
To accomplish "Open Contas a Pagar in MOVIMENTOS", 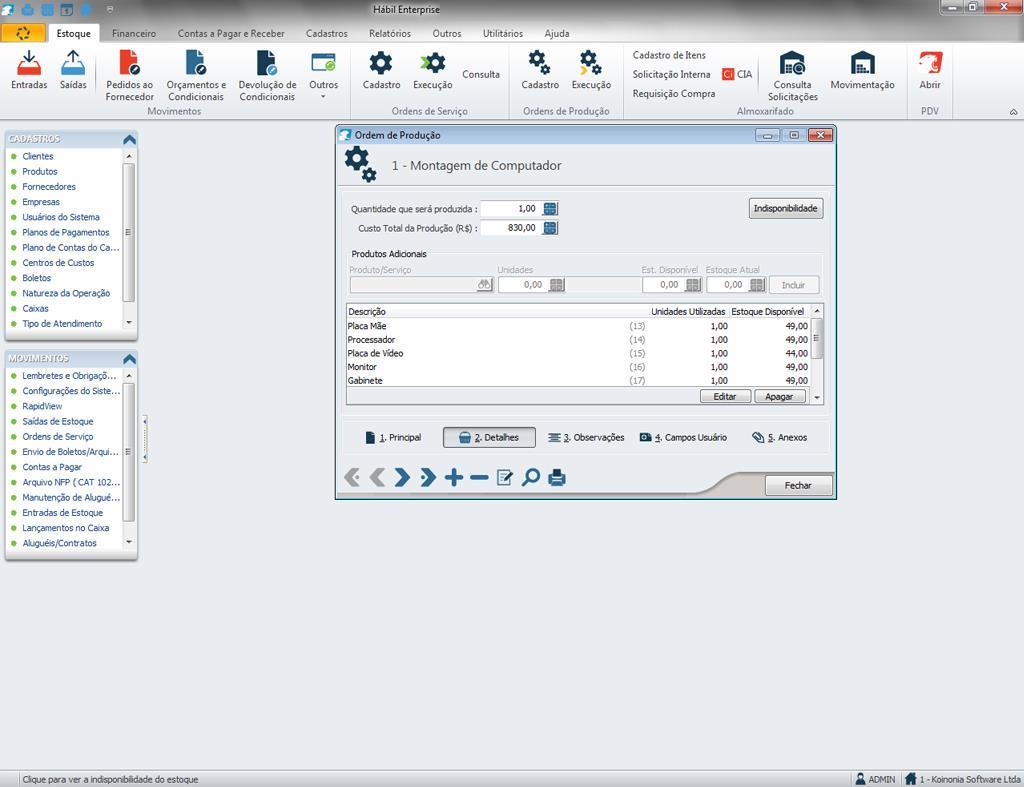I will (x=52, y=467).
